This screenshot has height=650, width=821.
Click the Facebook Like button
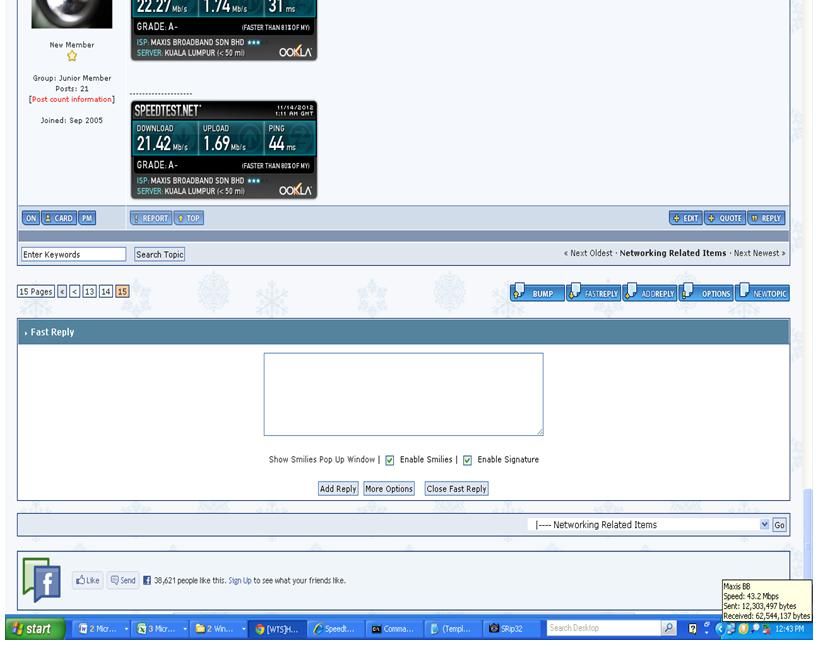(88, 580)
